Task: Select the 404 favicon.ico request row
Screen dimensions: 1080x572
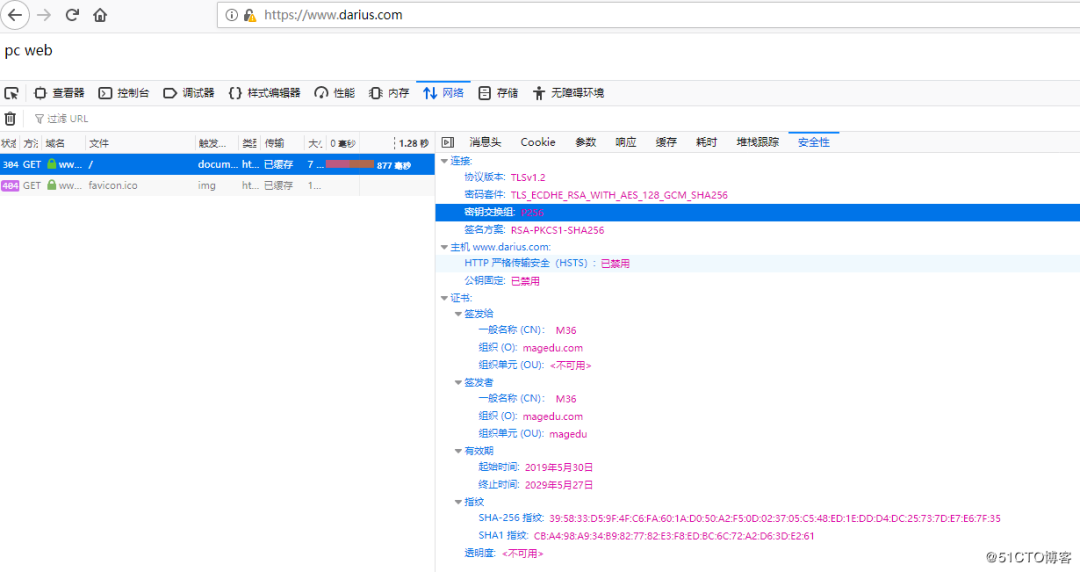Action: click(x=217, y=185)
